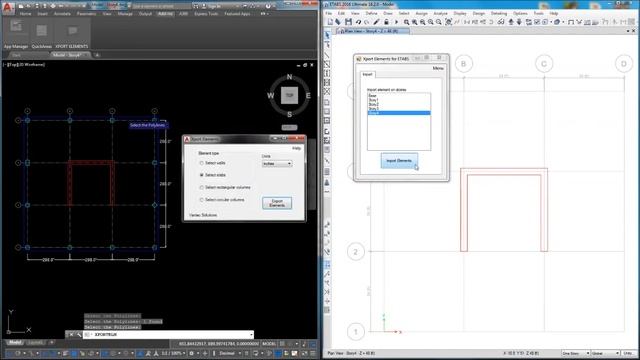Open the Global coordinate system dropdown
Screen dimensions: 640x360
(606, 353)
